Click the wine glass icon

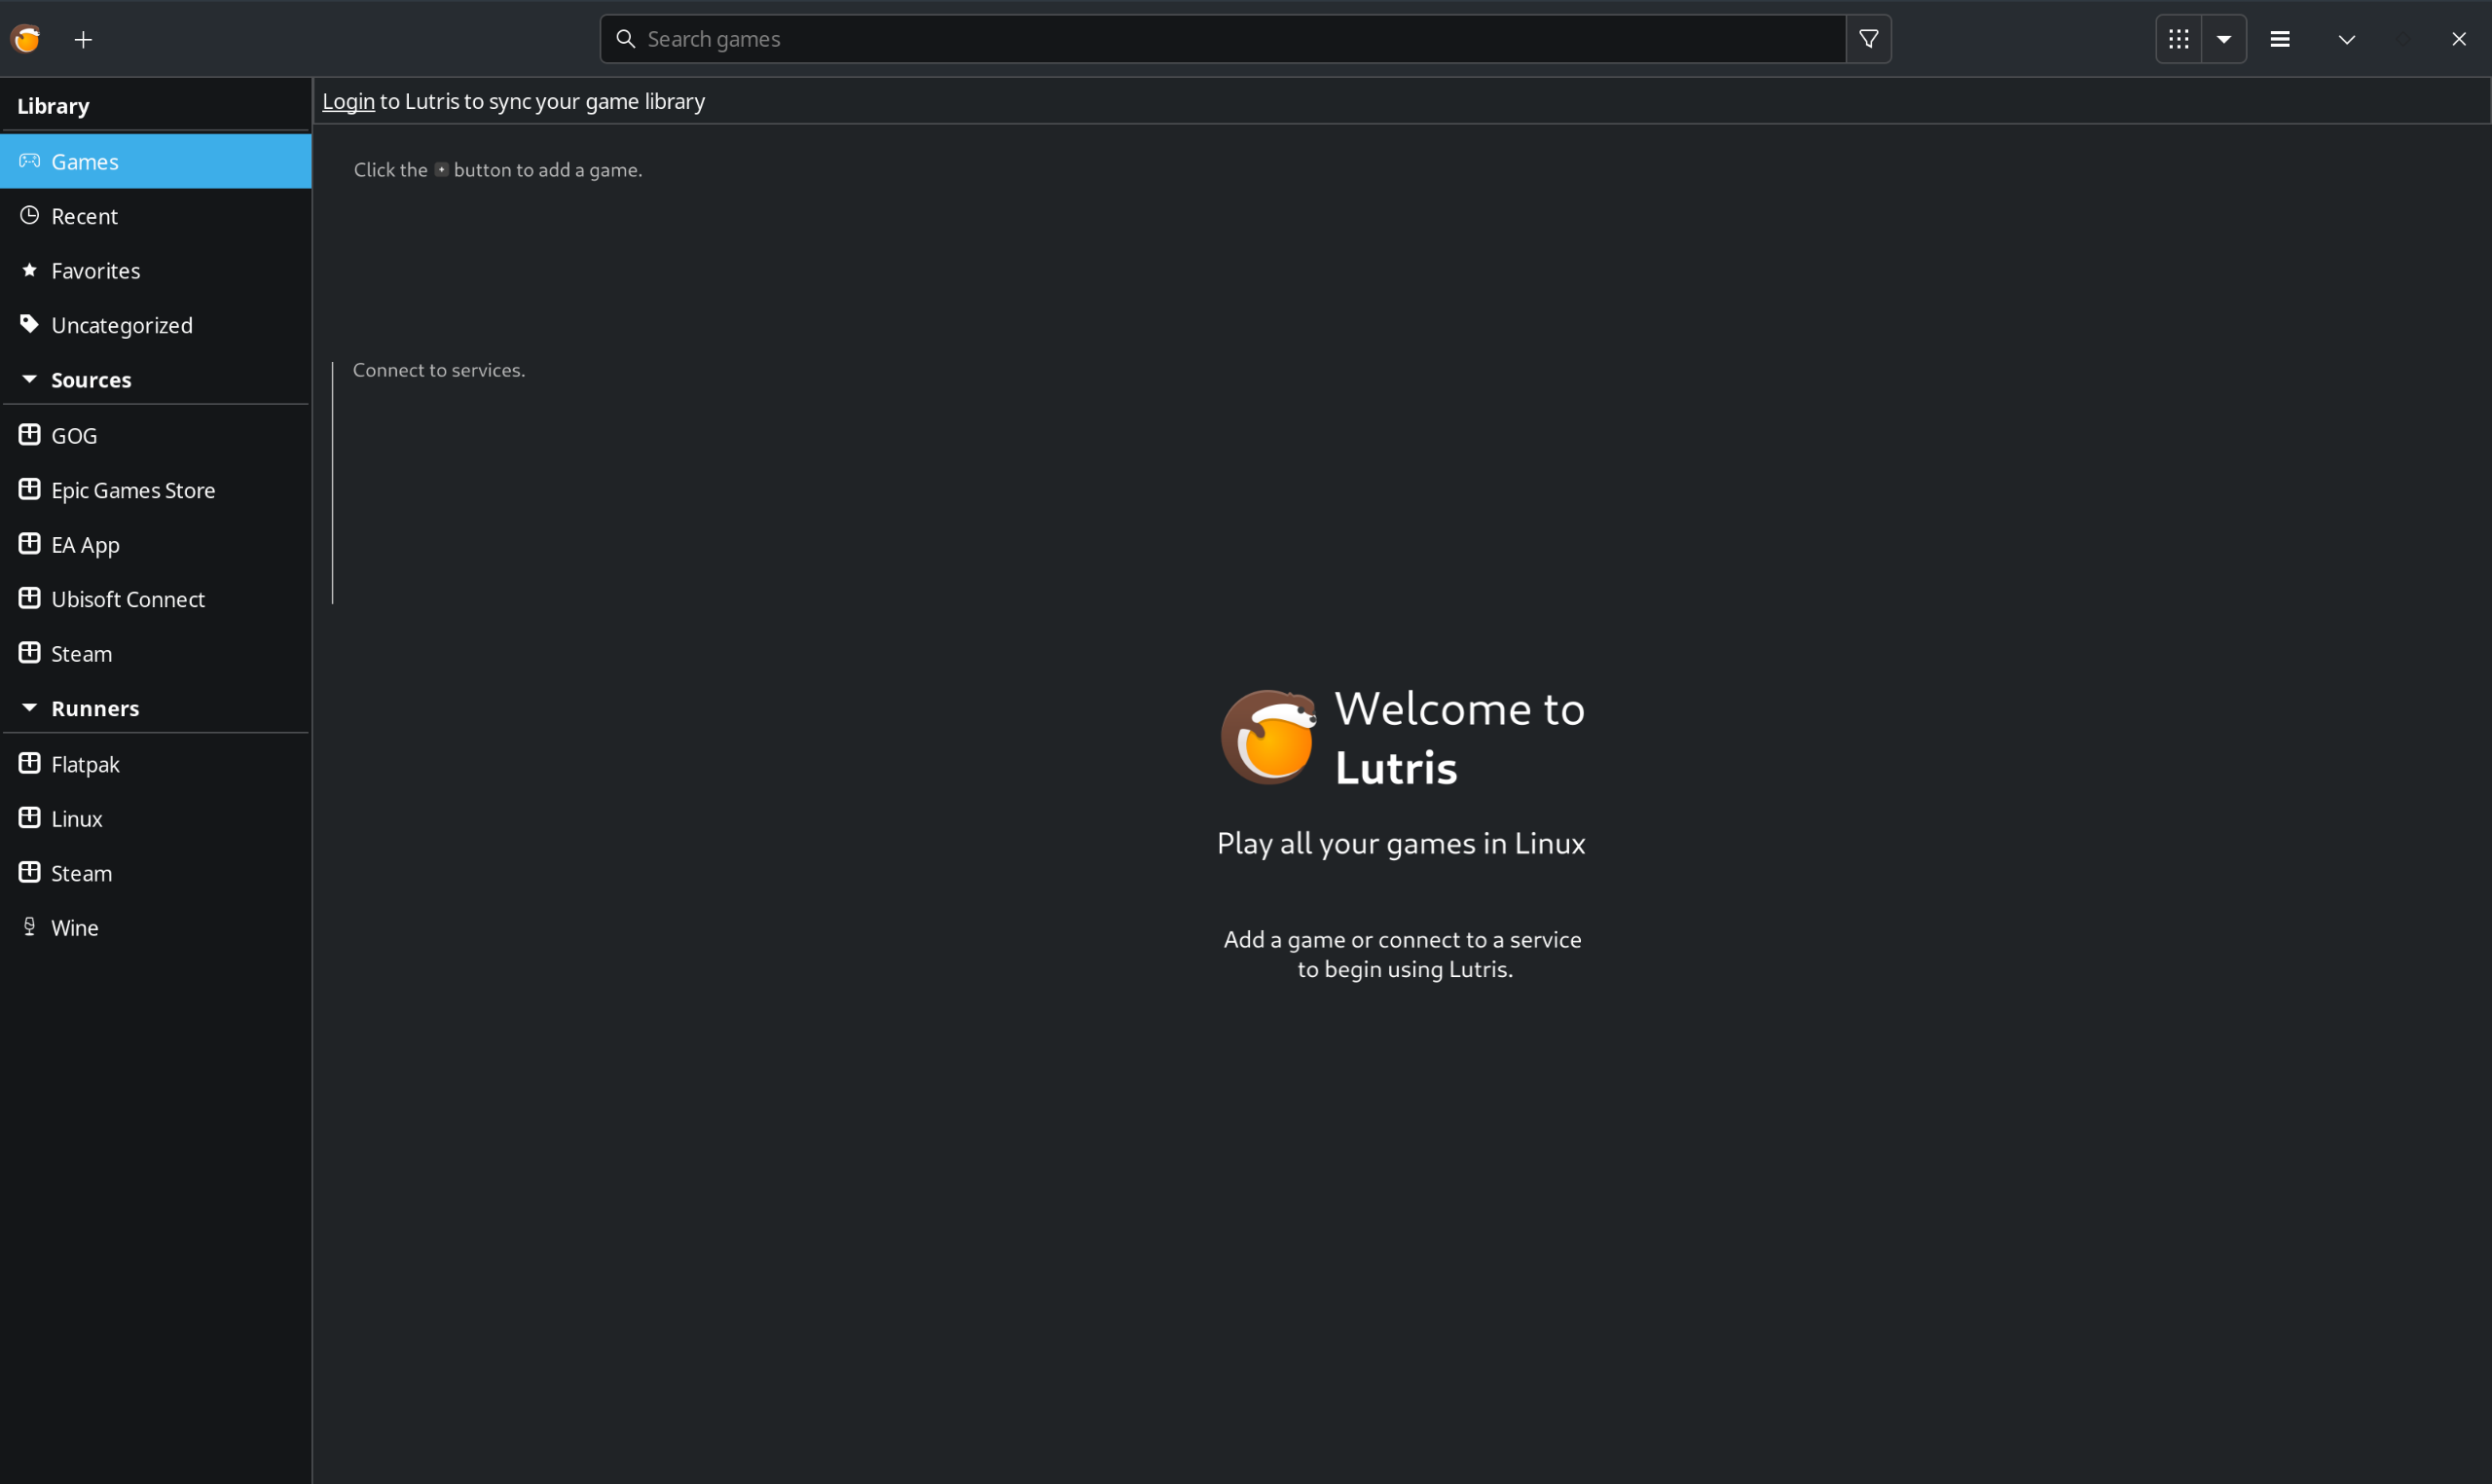29,927
